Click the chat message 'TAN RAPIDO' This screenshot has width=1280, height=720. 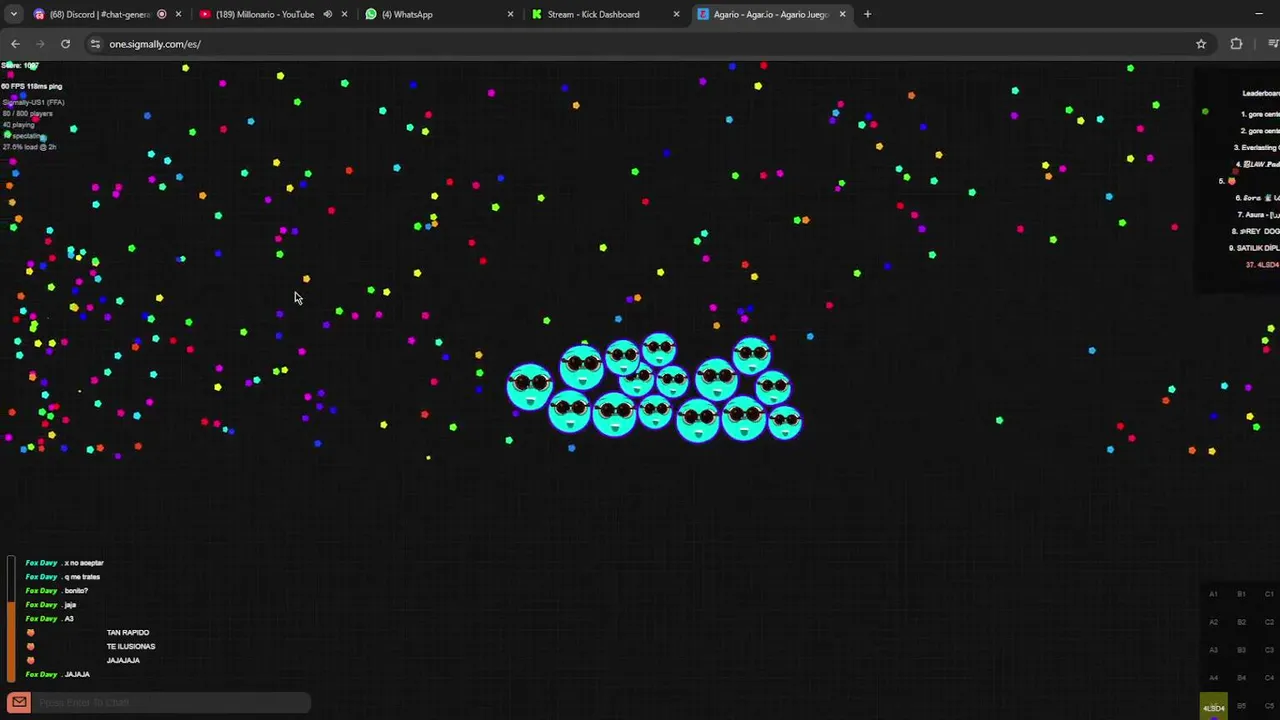point(128,633)
